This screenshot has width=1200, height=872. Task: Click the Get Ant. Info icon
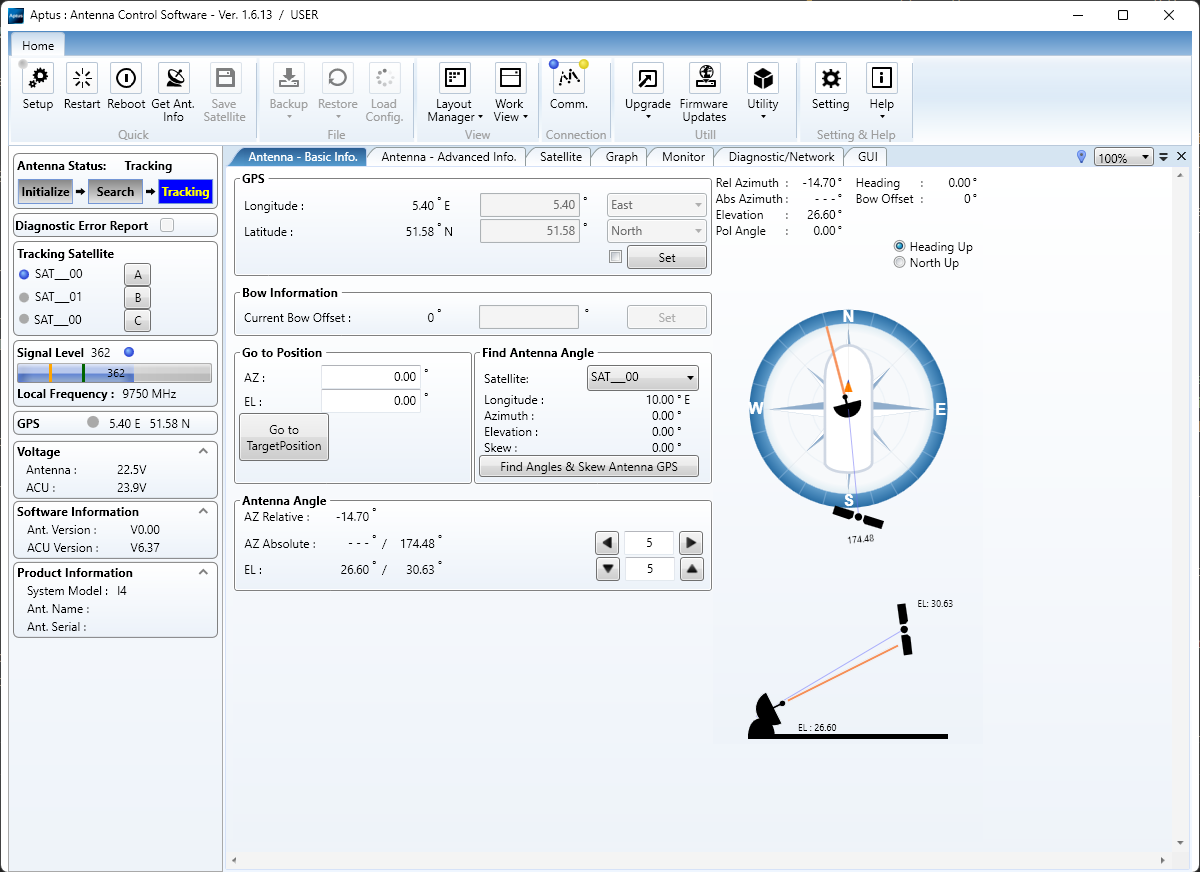(x=173, y=79)
